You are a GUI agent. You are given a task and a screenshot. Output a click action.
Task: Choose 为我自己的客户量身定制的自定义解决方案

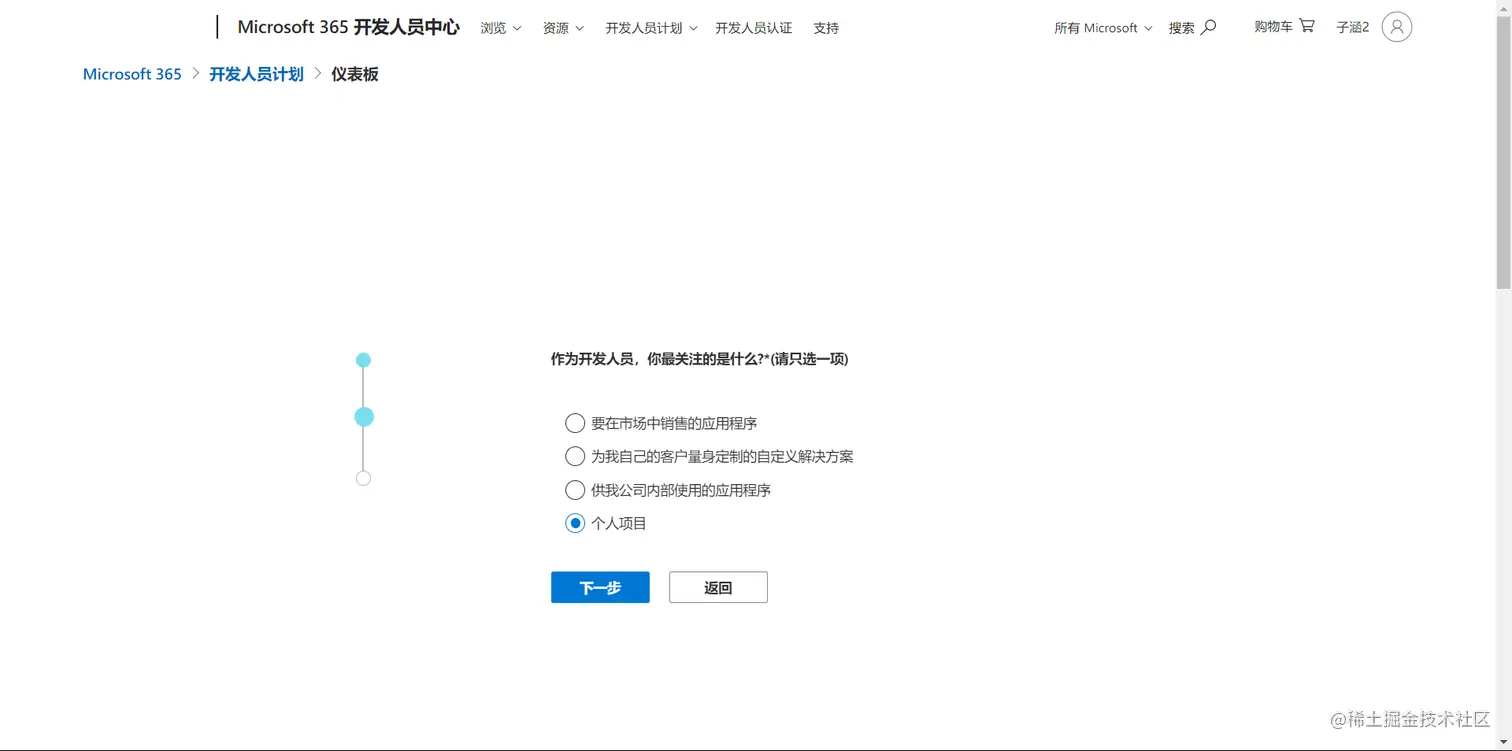pyautogui.click(x=575, y=456)
